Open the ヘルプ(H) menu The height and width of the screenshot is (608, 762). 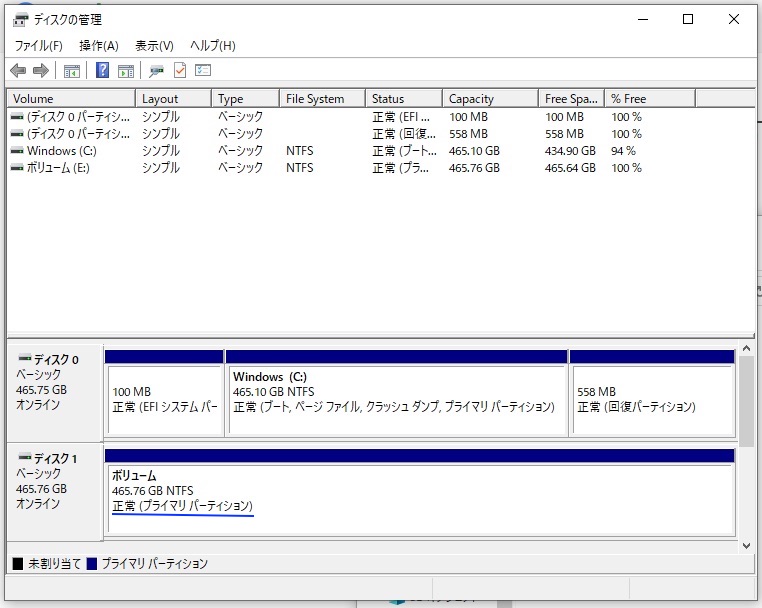pos(213,46)
